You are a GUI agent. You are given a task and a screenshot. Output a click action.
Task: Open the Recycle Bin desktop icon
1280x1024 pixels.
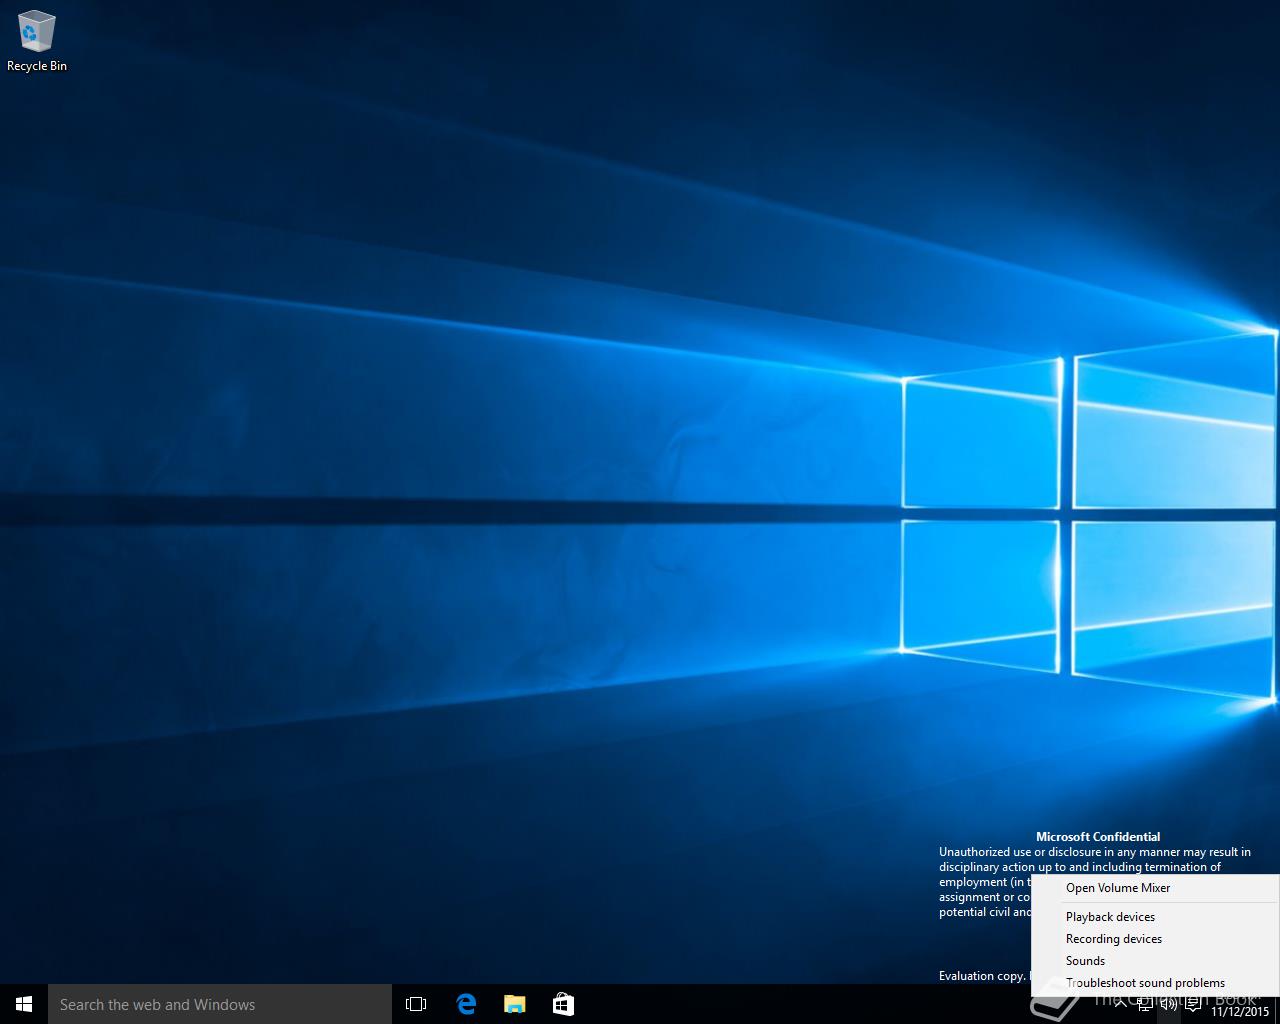point(36,41)
